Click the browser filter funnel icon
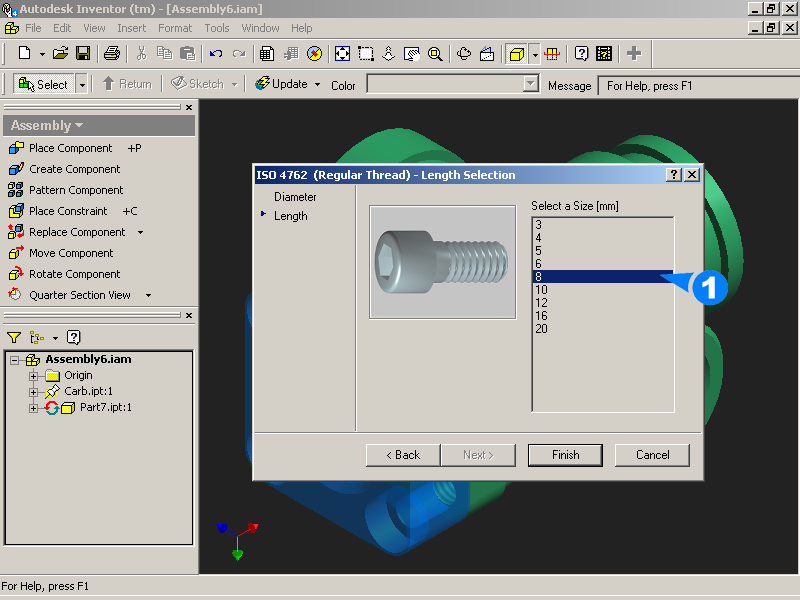The image size is (800, 600). click(x=14, y=338)
